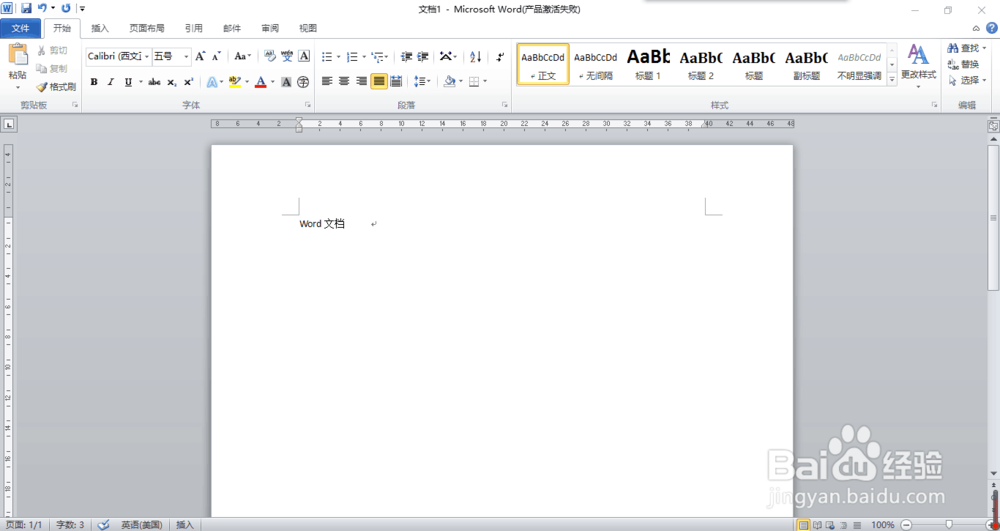This screenshot has width=1000, height=531.
Task: Switch to Page Layout (页面布局) tab
Action: click(x=147, y=28)
